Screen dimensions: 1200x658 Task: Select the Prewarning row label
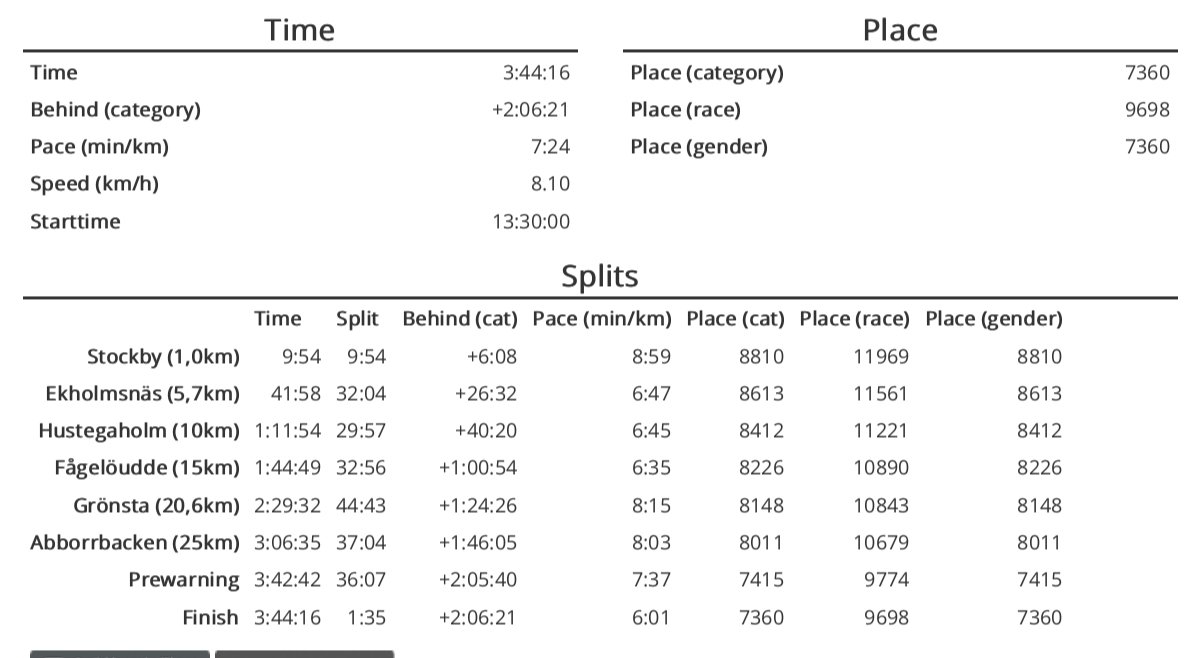(x=184, y=580)
